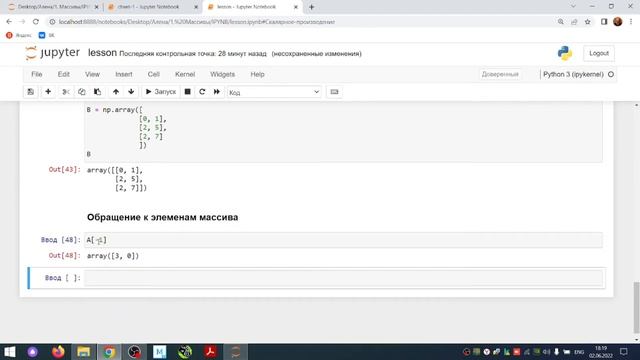
Task: Open the Chrome three-dot menu
Action: coord(631,22)
